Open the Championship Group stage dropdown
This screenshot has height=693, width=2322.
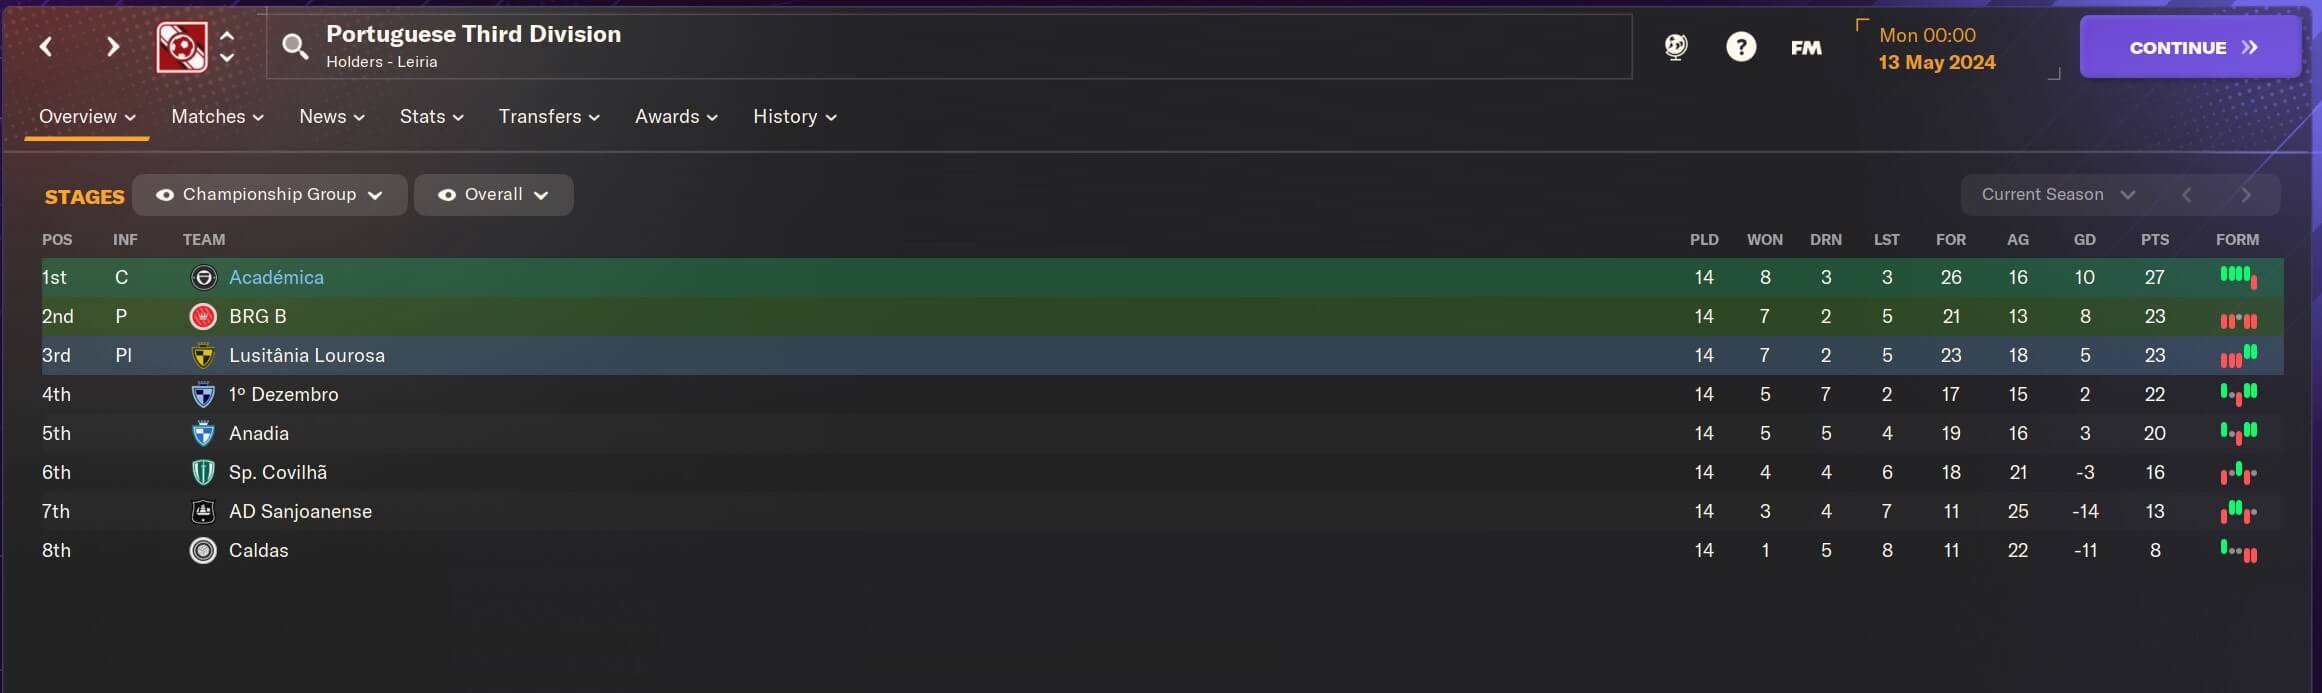click(x=270, y=195)
